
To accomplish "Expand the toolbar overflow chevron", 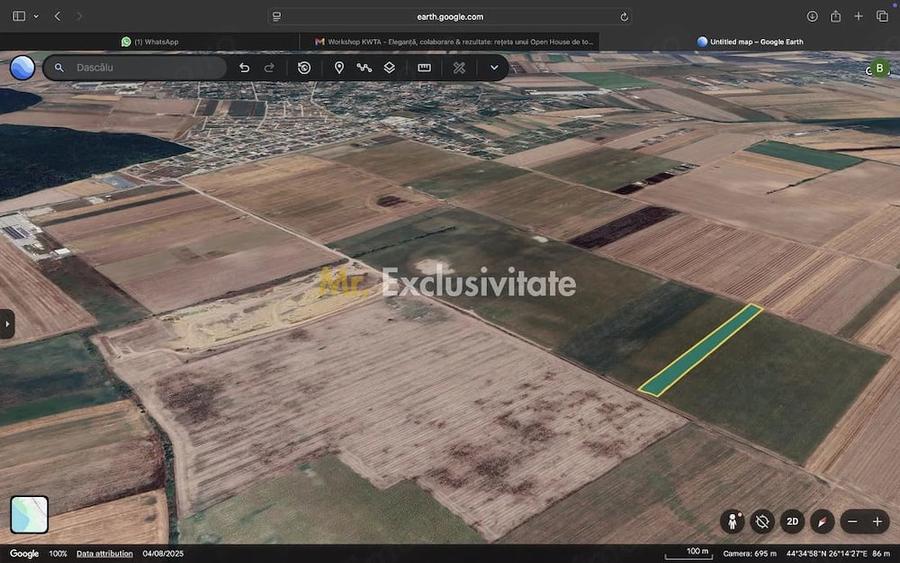I will click(494, 68).
